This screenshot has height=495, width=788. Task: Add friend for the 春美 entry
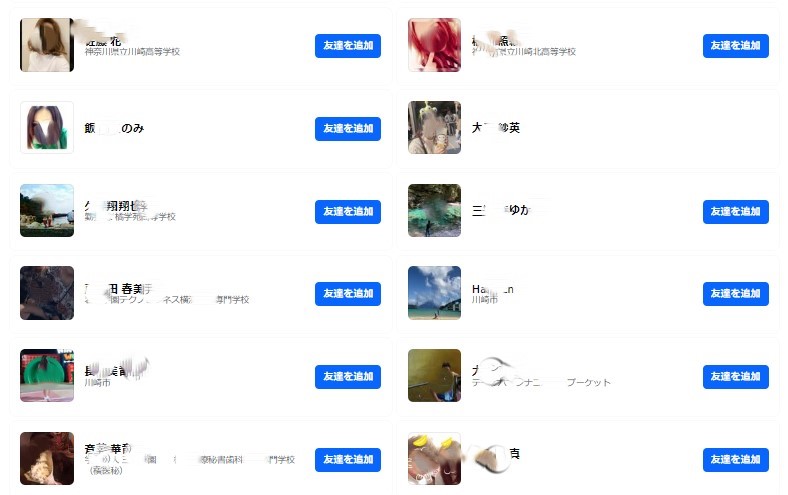pyautogui.click(x=348, y=294)
